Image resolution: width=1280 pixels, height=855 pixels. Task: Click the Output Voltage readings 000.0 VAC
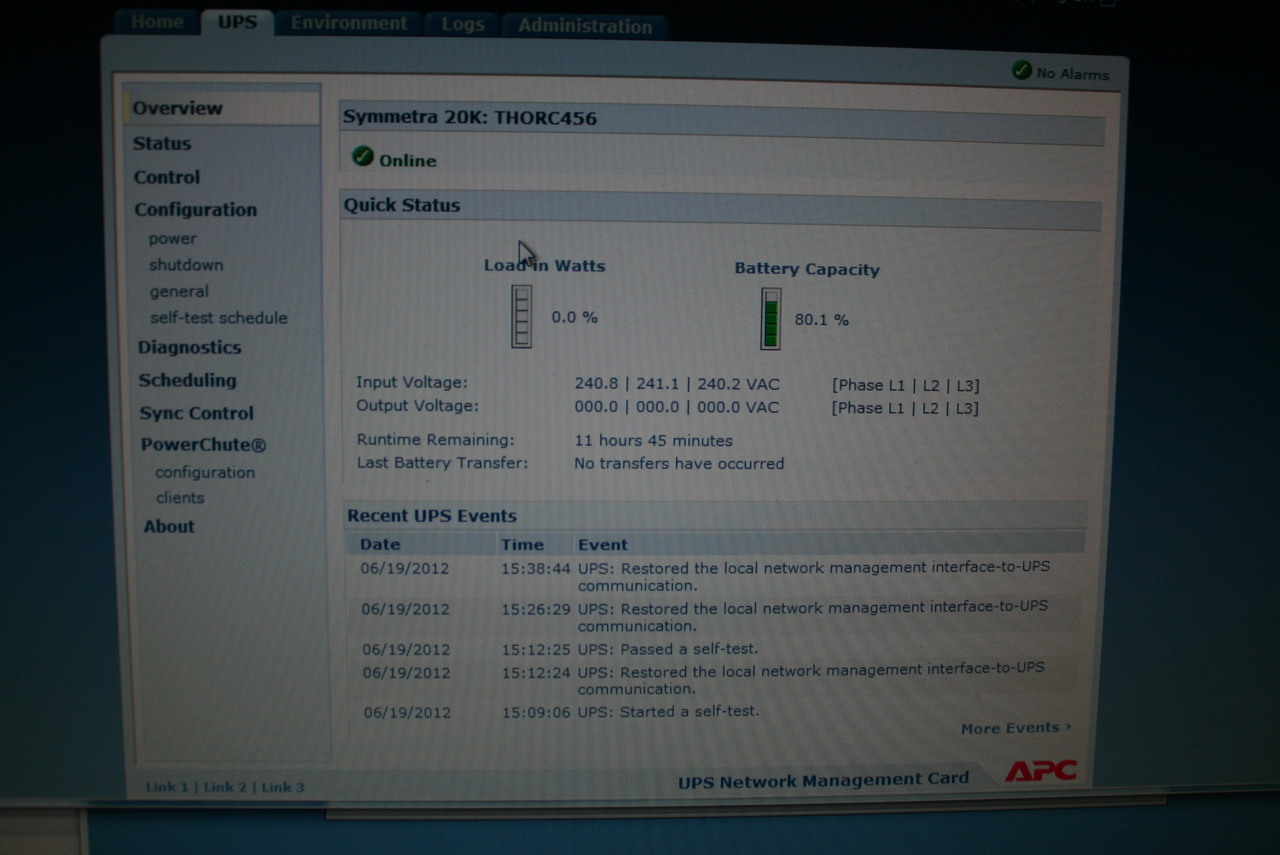677,407
